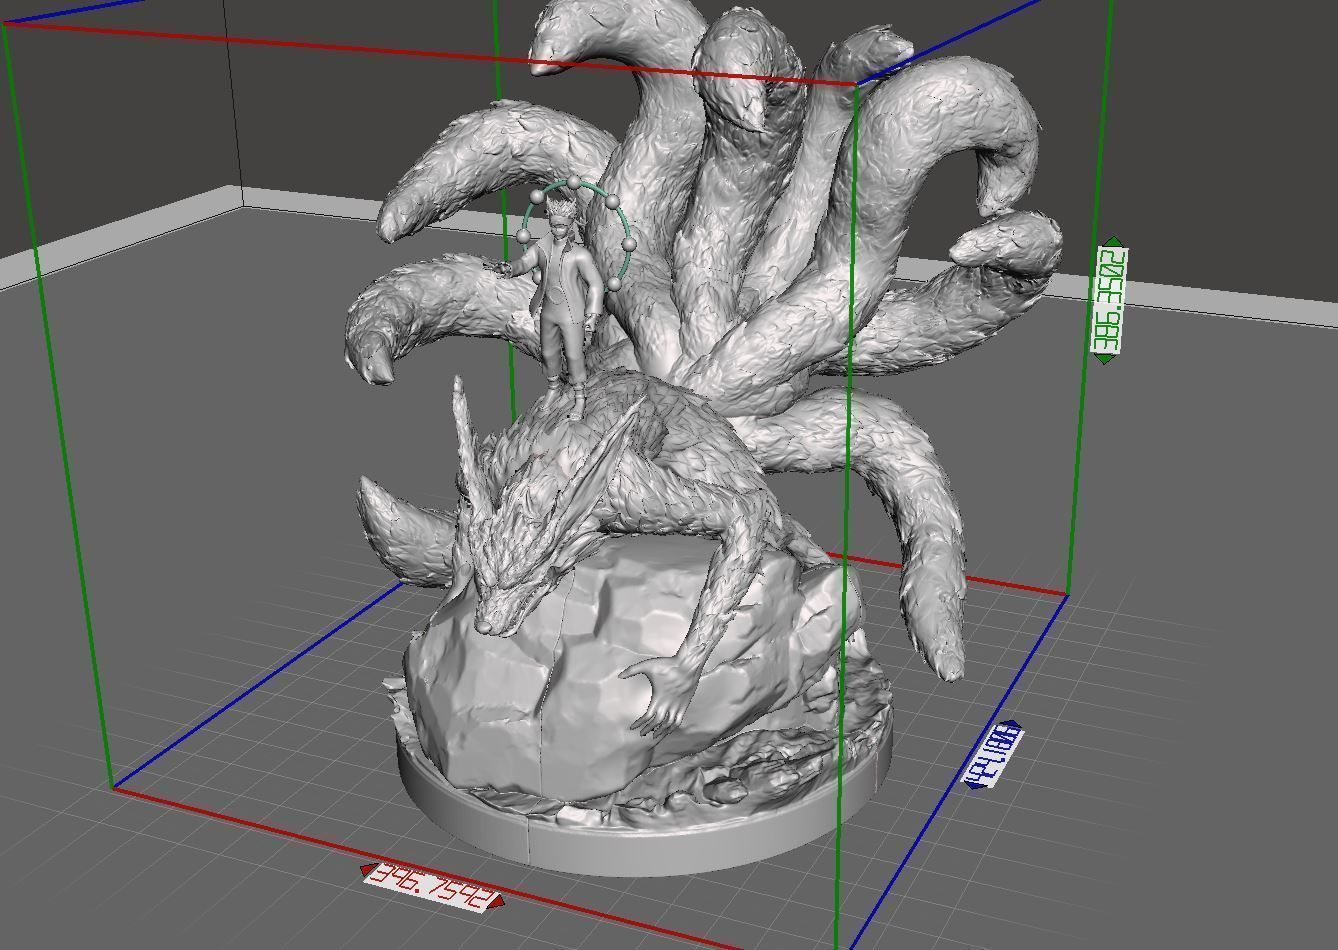The width and height of the screenshot is (1338, 950).
Task: Click the green 386.3502 height dimension label
Action: tap(1110, 301)
